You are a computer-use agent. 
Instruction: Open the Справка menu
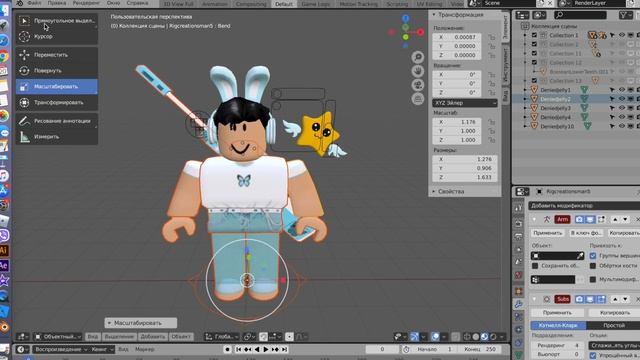pyautogui.click(x=137, y=3)
